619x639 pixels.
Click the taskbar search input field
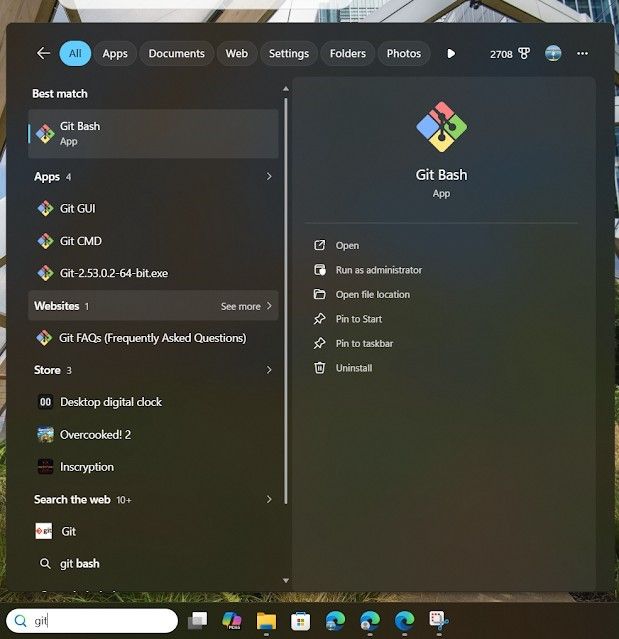[100, 621]
